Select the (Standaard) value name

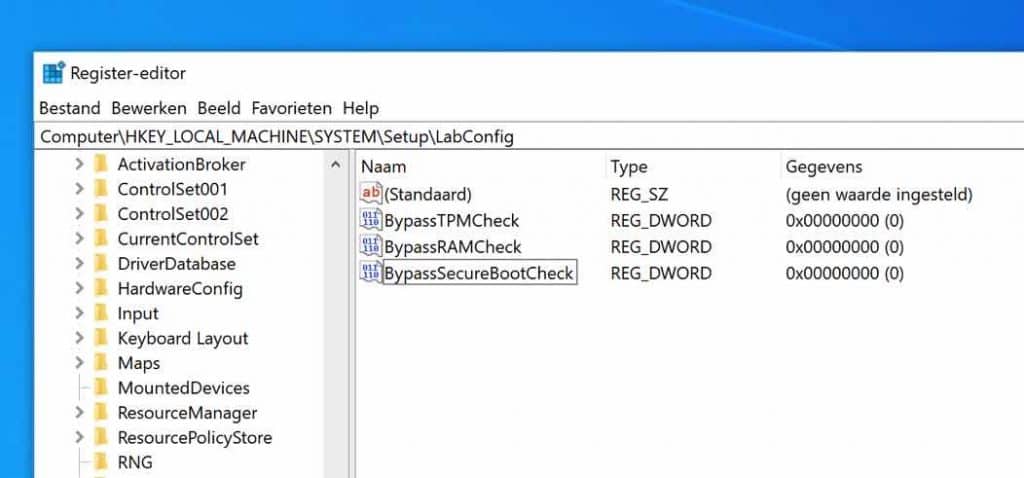[x=428, y=195]
